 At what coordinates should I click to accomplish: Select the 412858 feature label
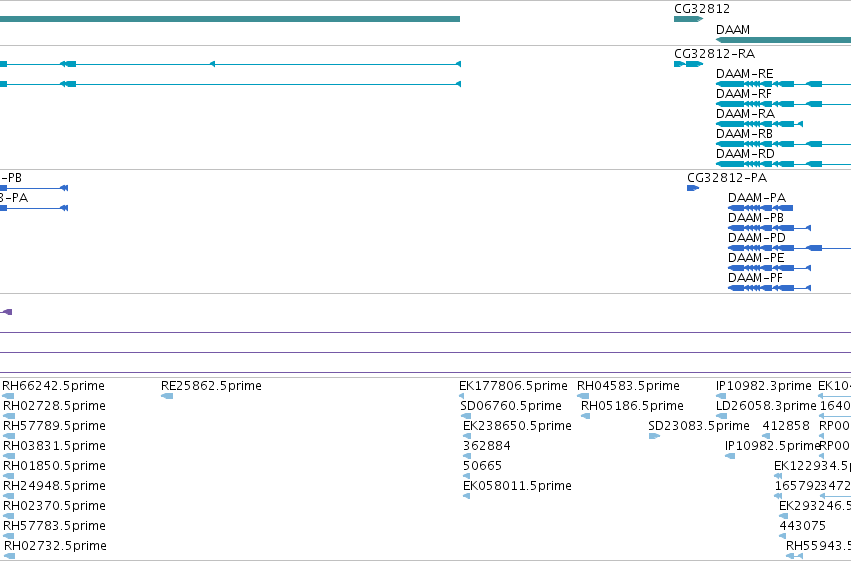pos(786,426)
